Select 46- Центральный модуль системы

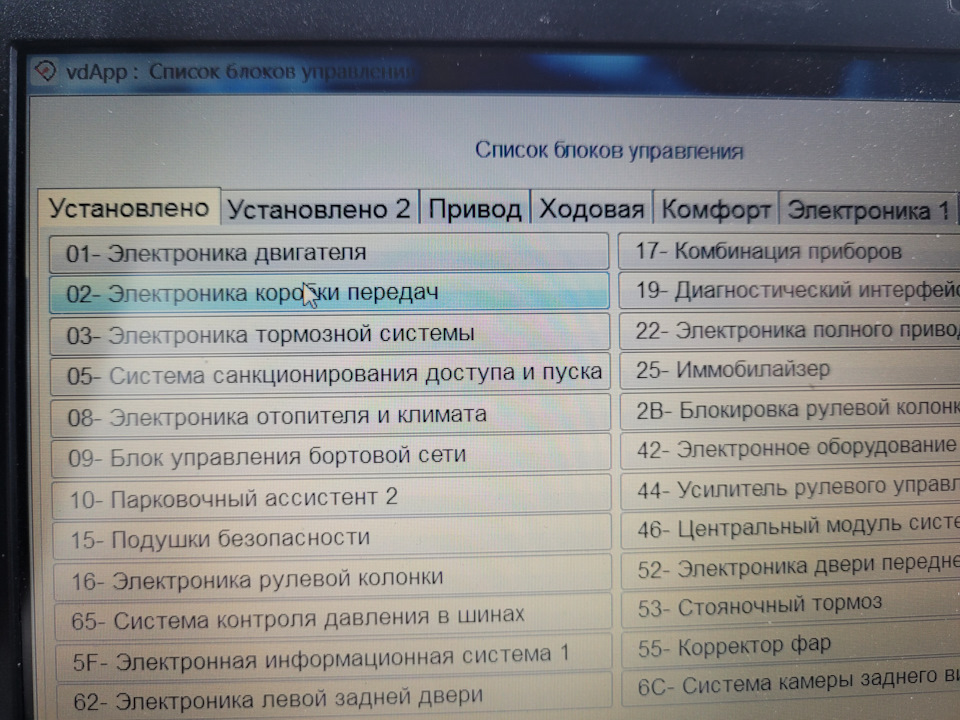792,528
